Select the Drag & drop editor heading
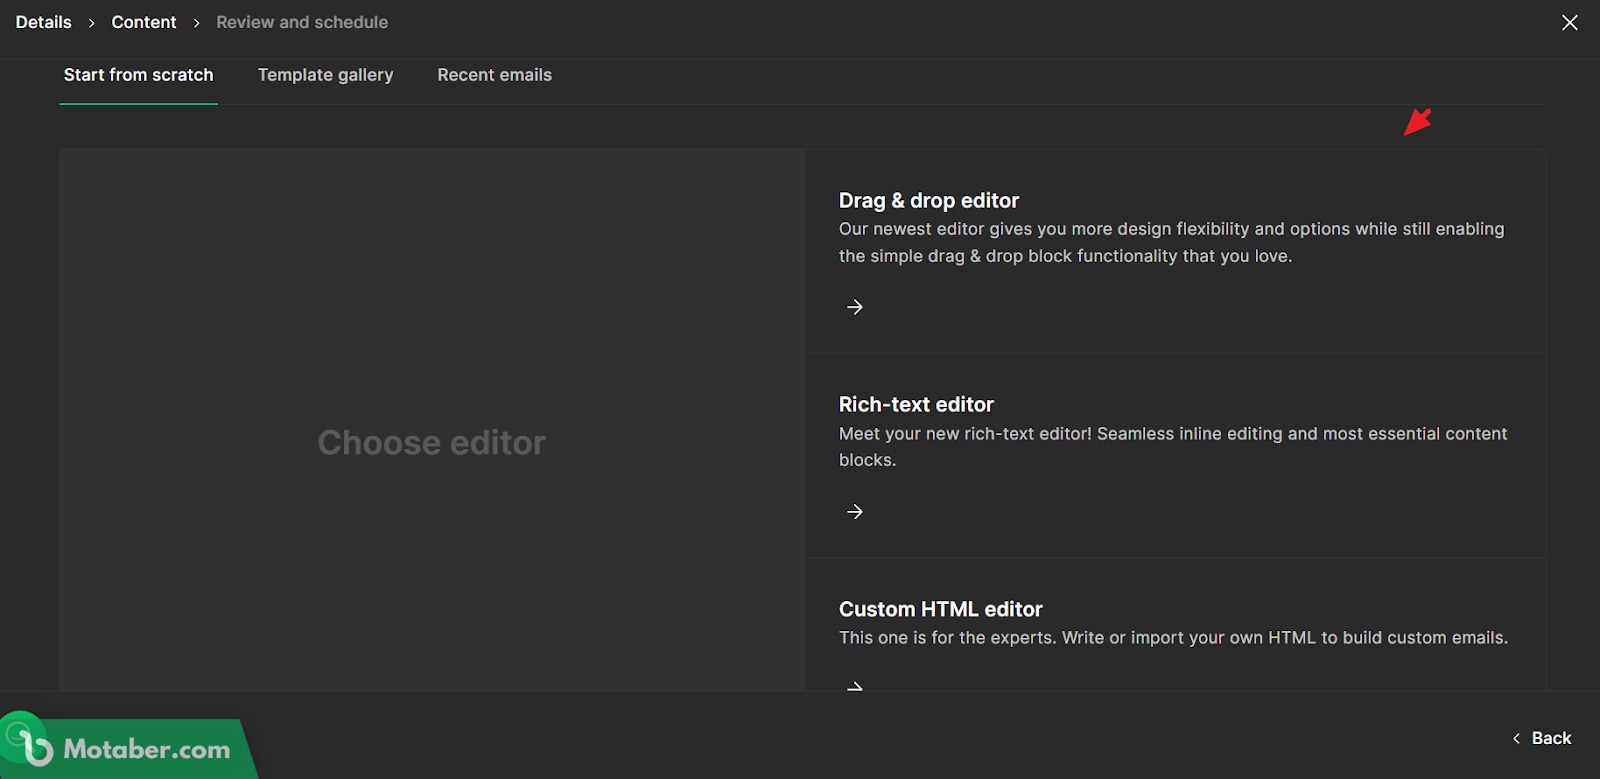The width and height of the screenshot is (1600, 779). point(929,201)
